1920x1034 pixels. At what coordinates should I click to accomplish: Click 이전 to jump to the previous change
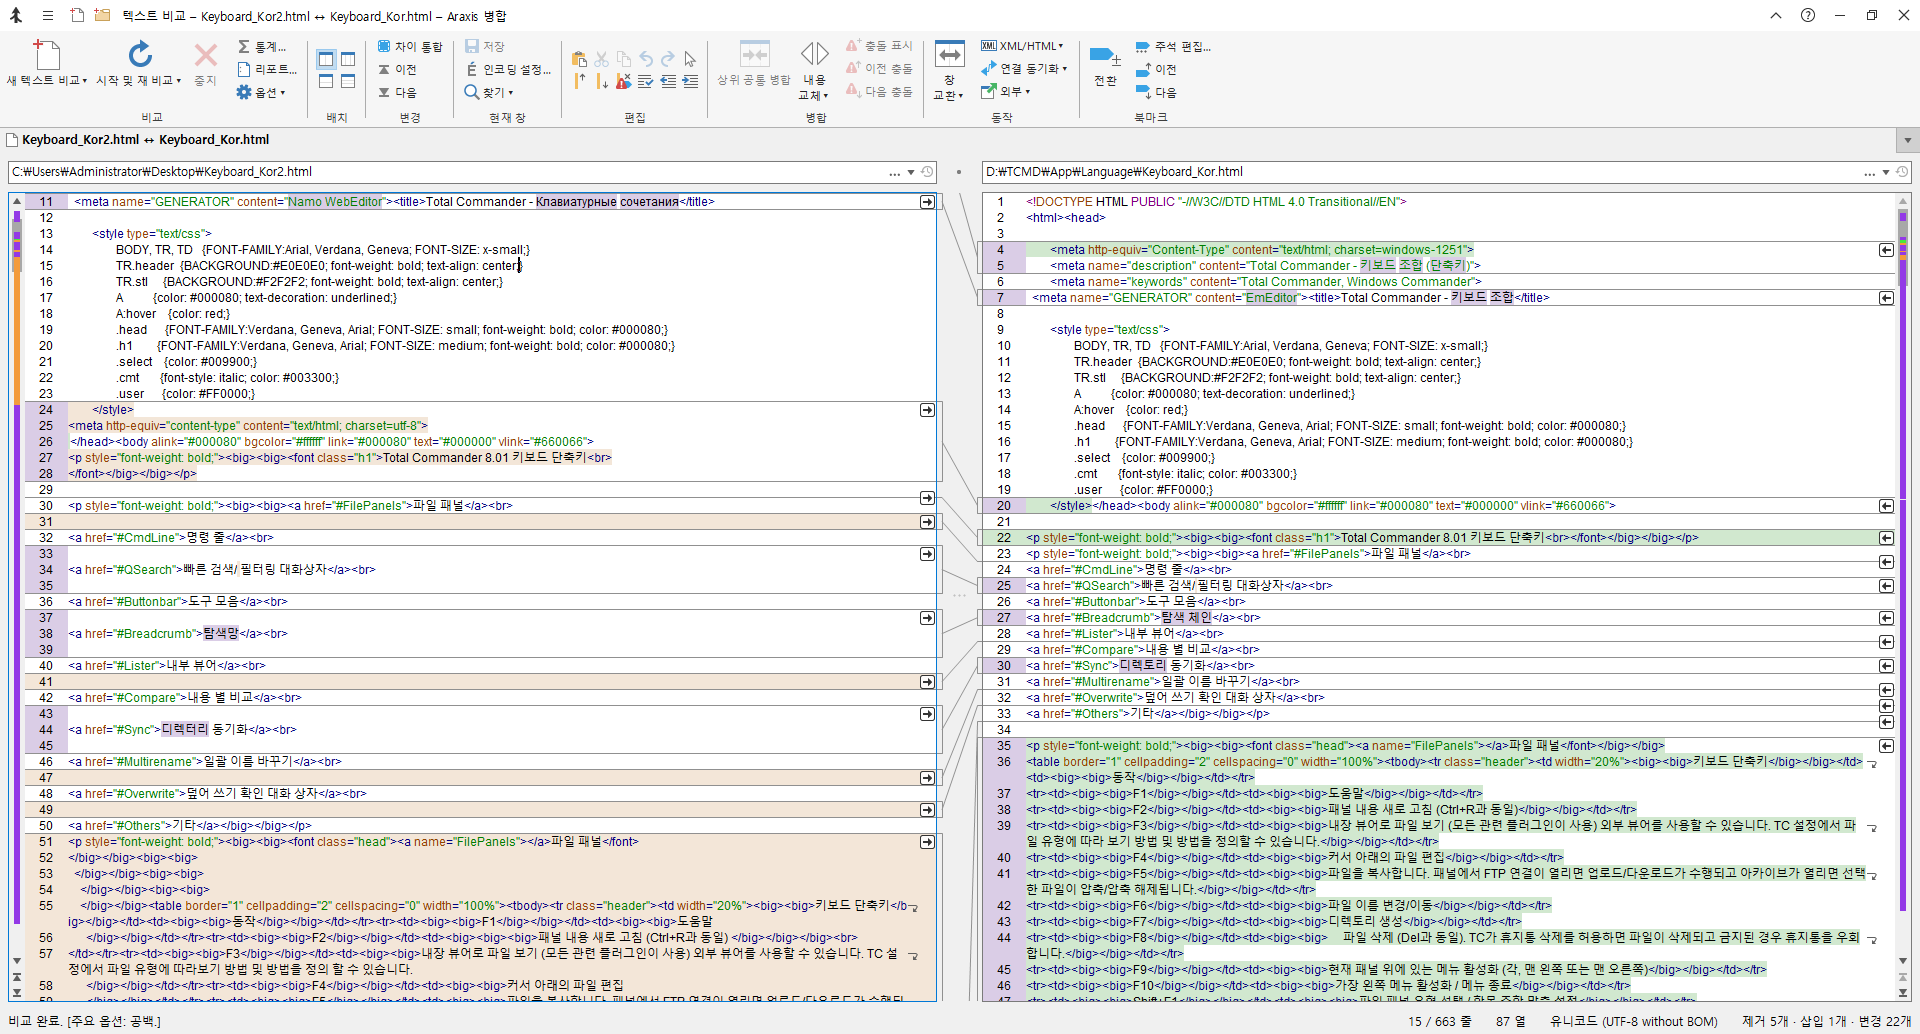pyautogui.click(x=397, y=69)
